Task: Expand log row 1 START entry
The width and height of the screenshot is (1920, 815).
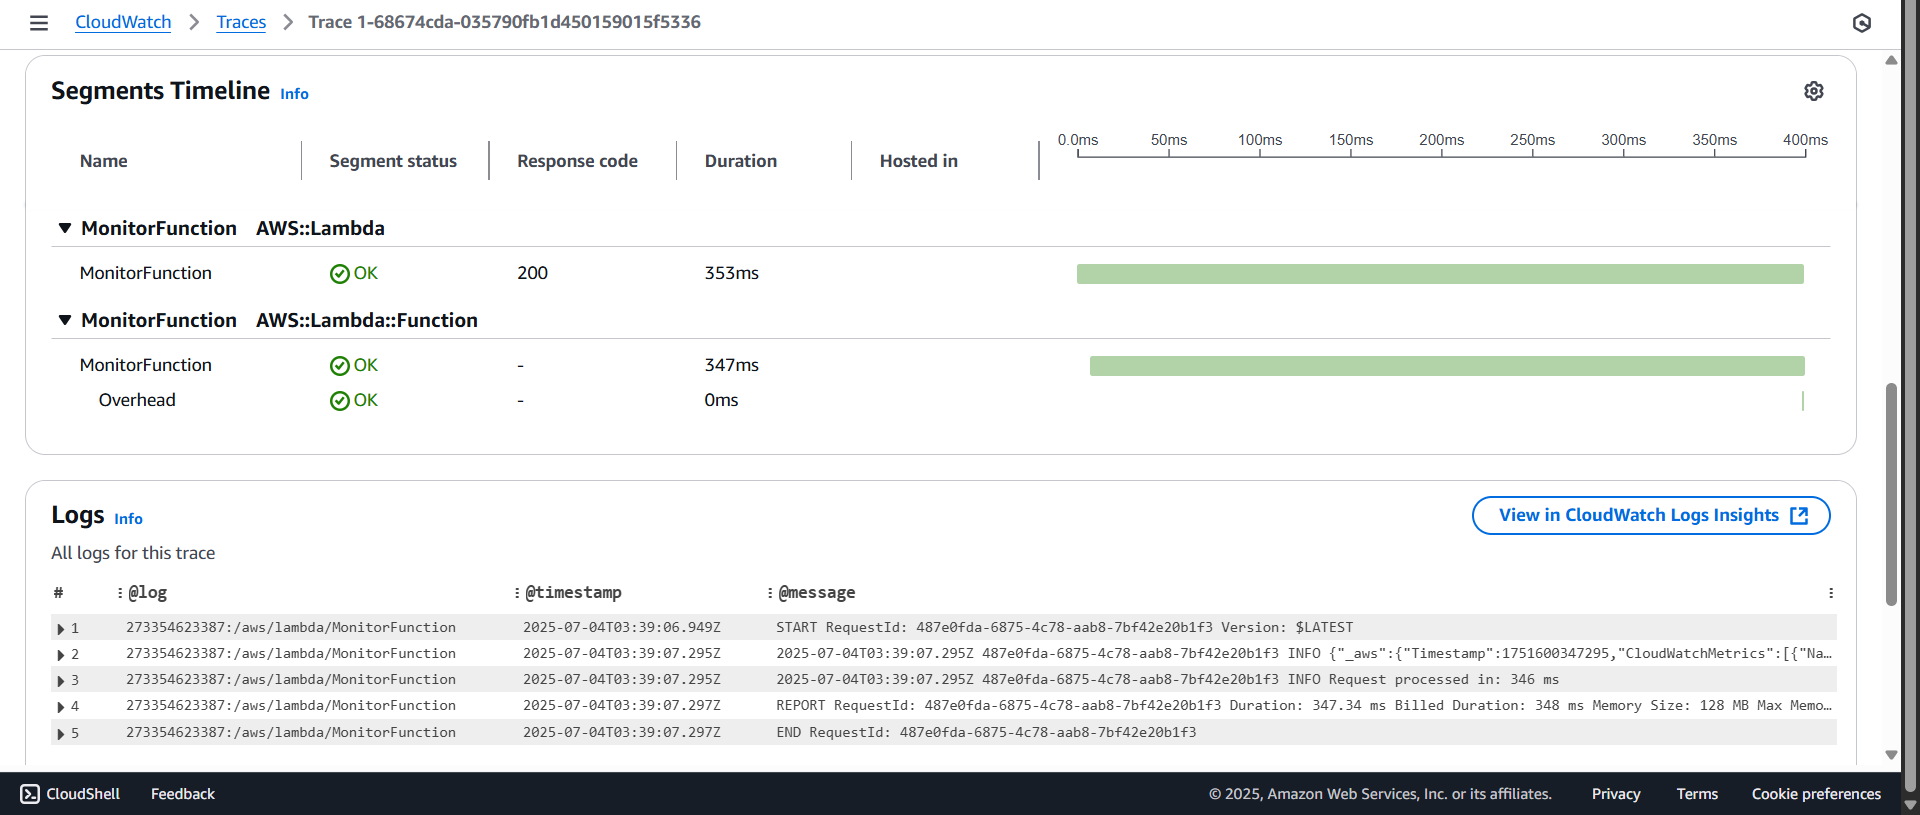Action: [61, 629]
